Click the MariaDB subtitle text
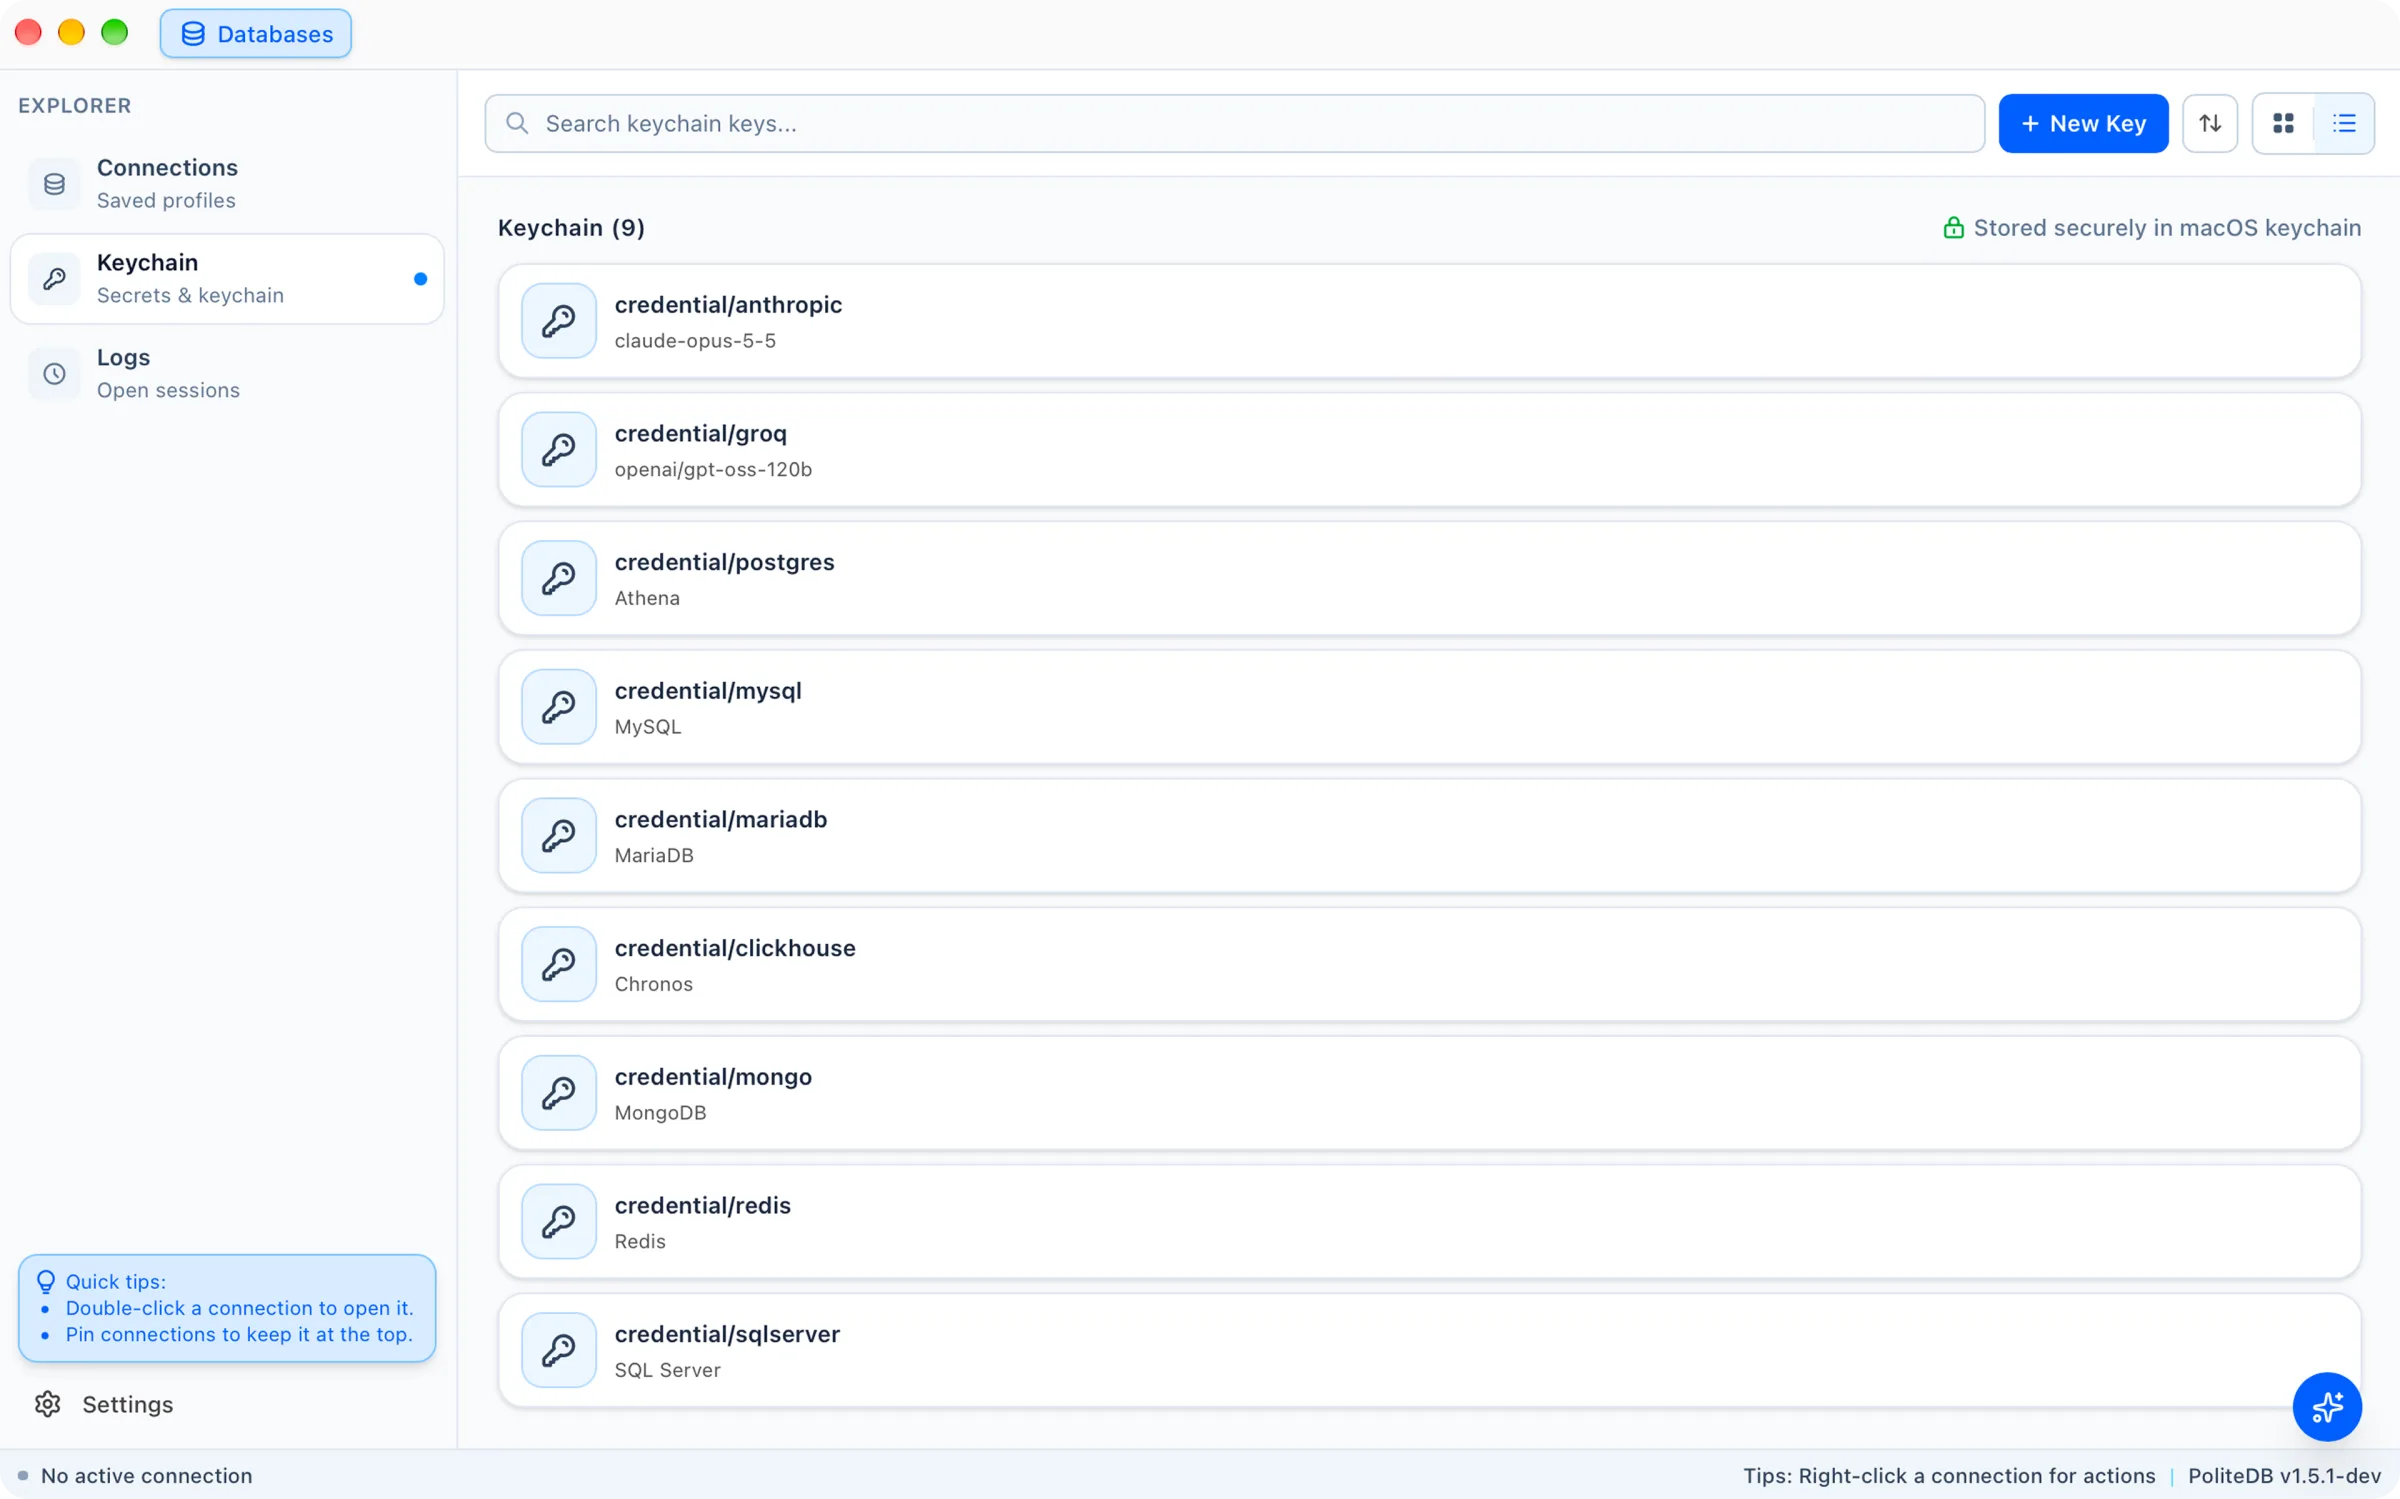The image size is (2400, 1499). click(654, 855)
